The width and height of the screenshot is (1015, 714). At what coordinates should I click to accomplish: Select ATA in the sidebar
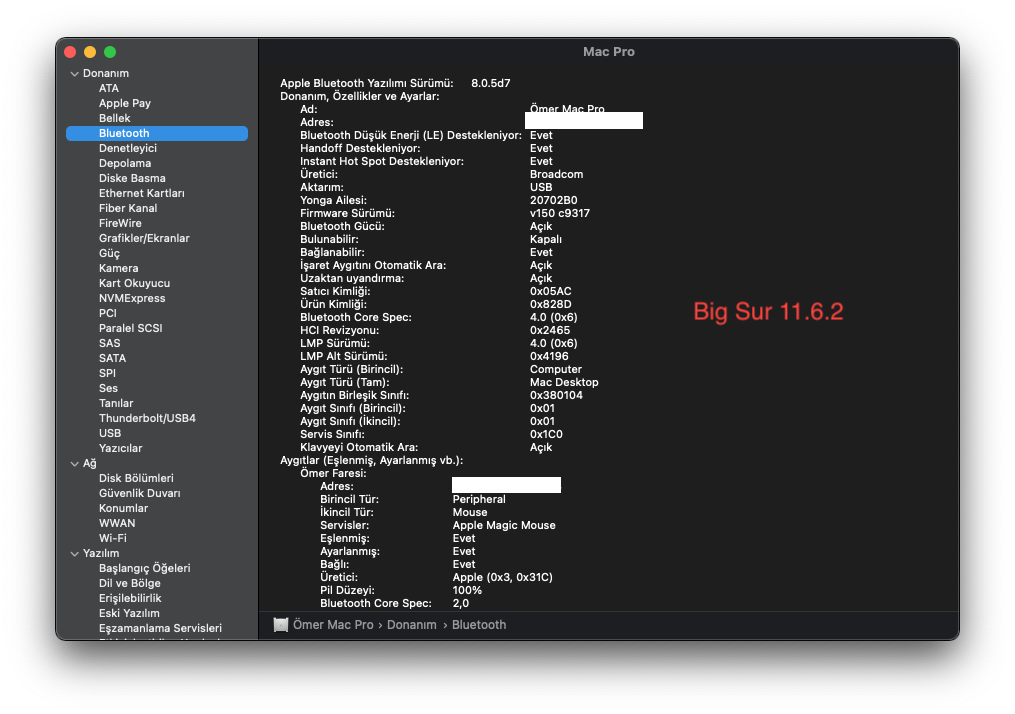[x=109, y=88]
